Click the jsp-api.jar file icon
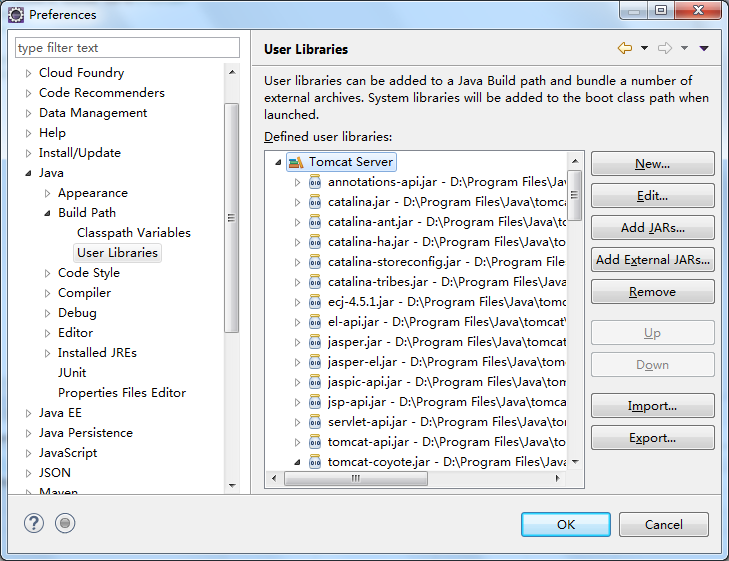 pyautogui.click(x=315, y=402)
